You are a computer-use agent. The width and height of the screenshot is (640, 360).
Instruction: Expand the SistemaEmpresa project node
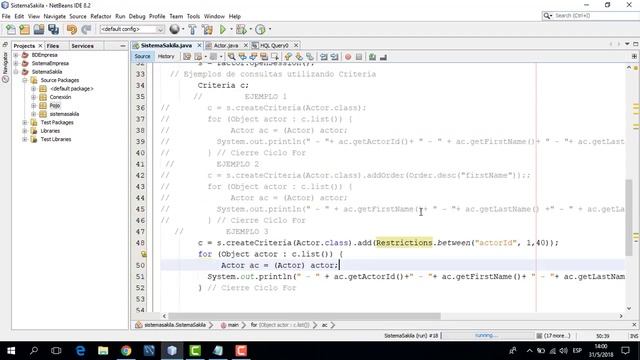coord(16,63)
